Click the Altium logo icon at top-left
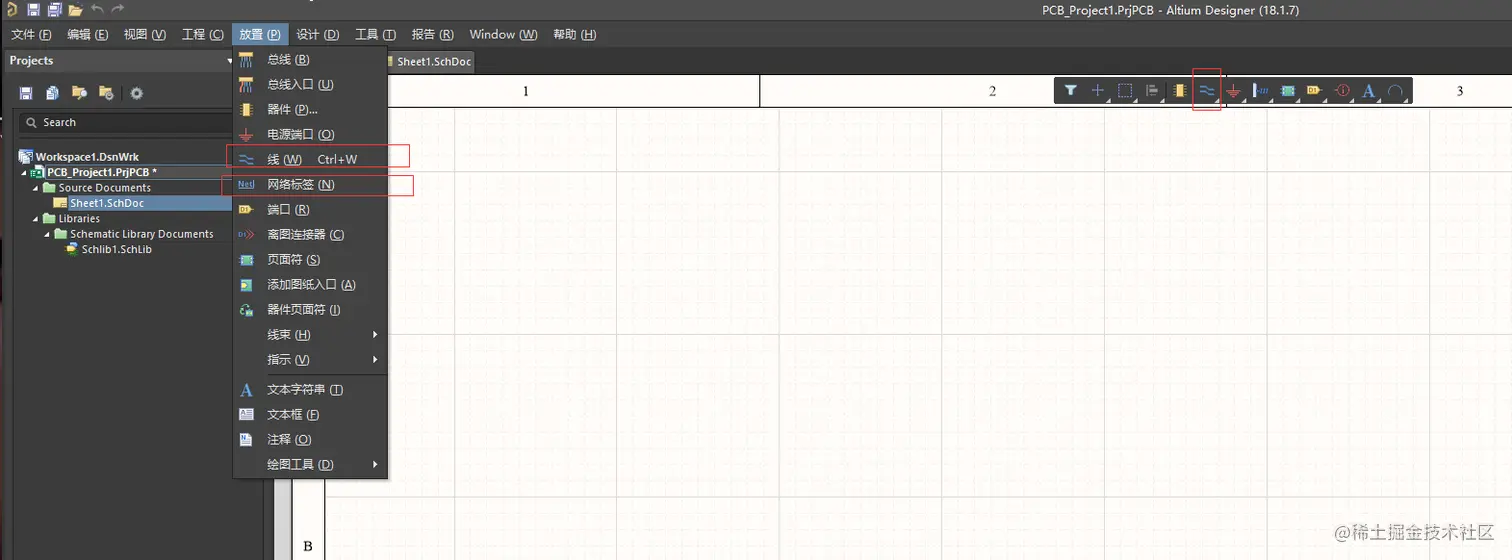The image size is (1512, 560). tap(11, 10)
